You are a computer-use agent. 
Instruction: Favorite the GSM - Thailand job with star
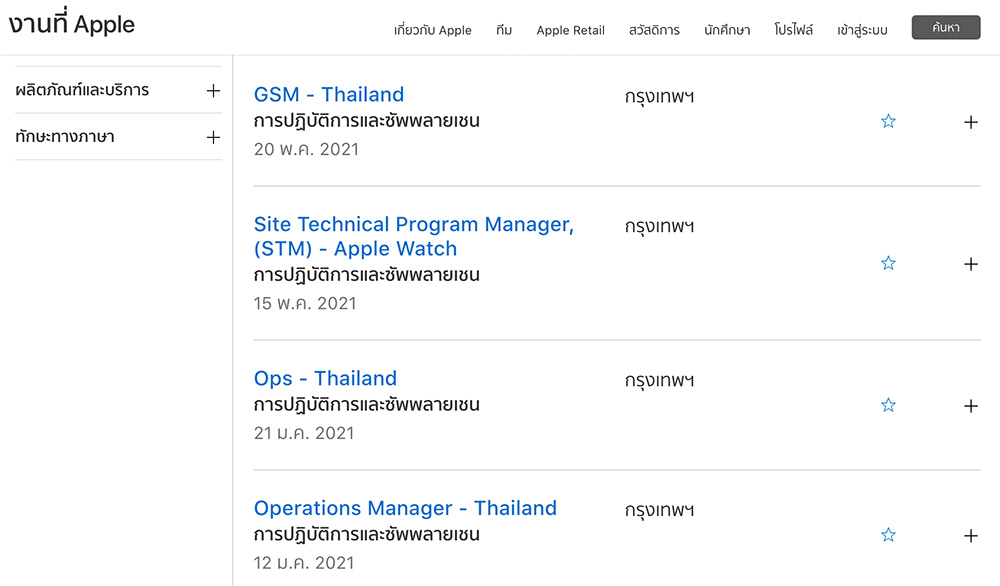click(888, 122)
